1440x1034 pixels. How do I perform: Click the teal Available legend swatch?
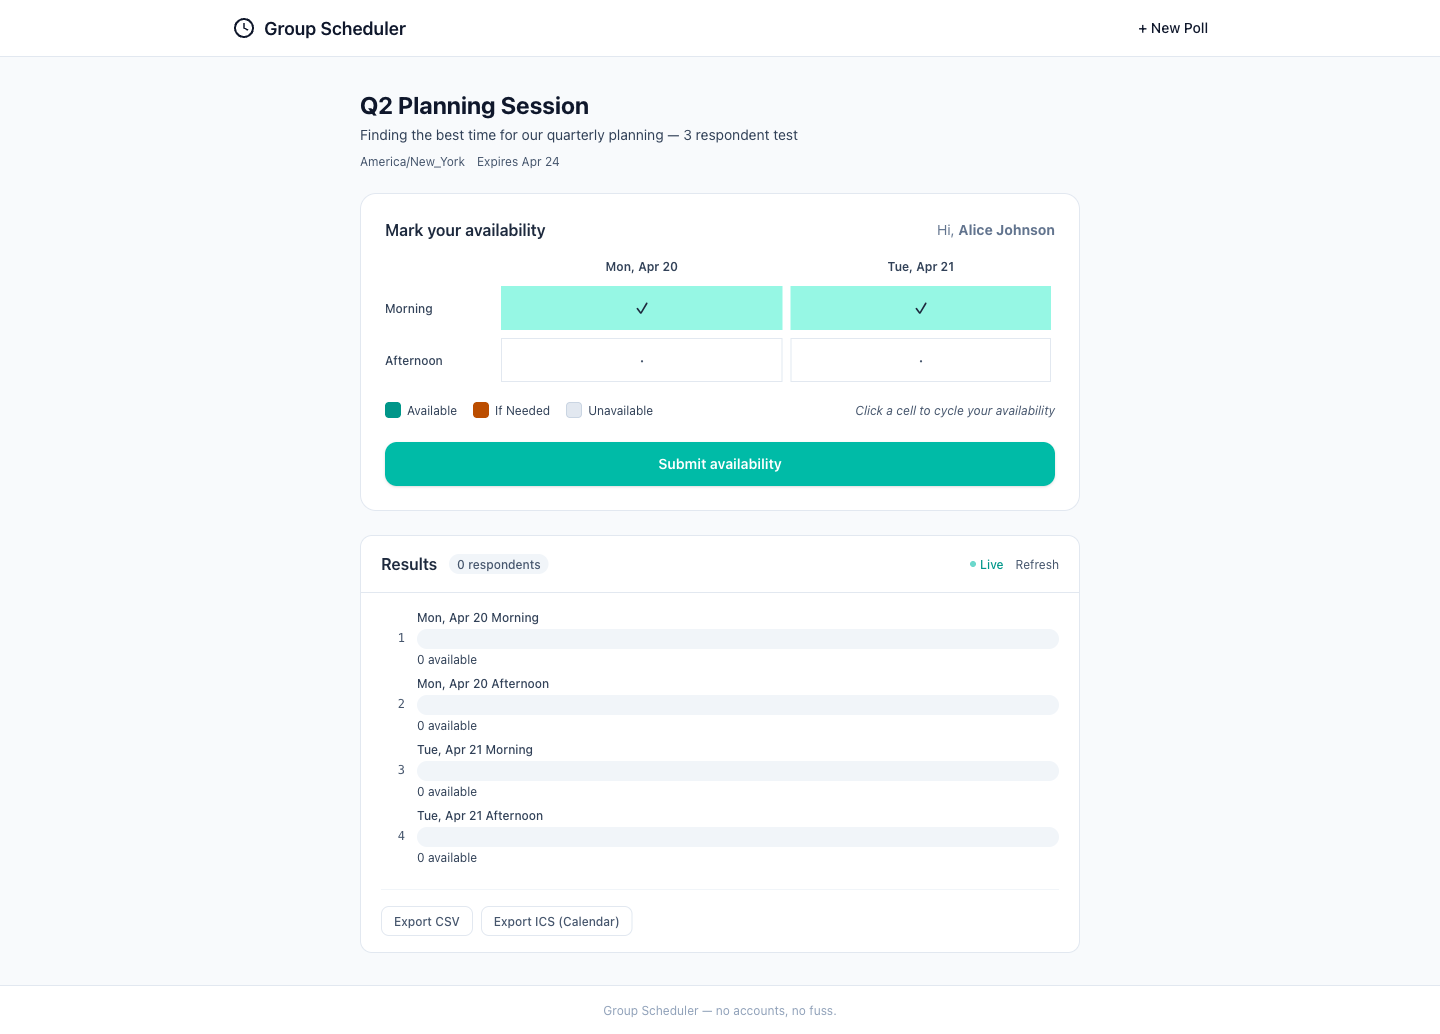tap(393, 410)
